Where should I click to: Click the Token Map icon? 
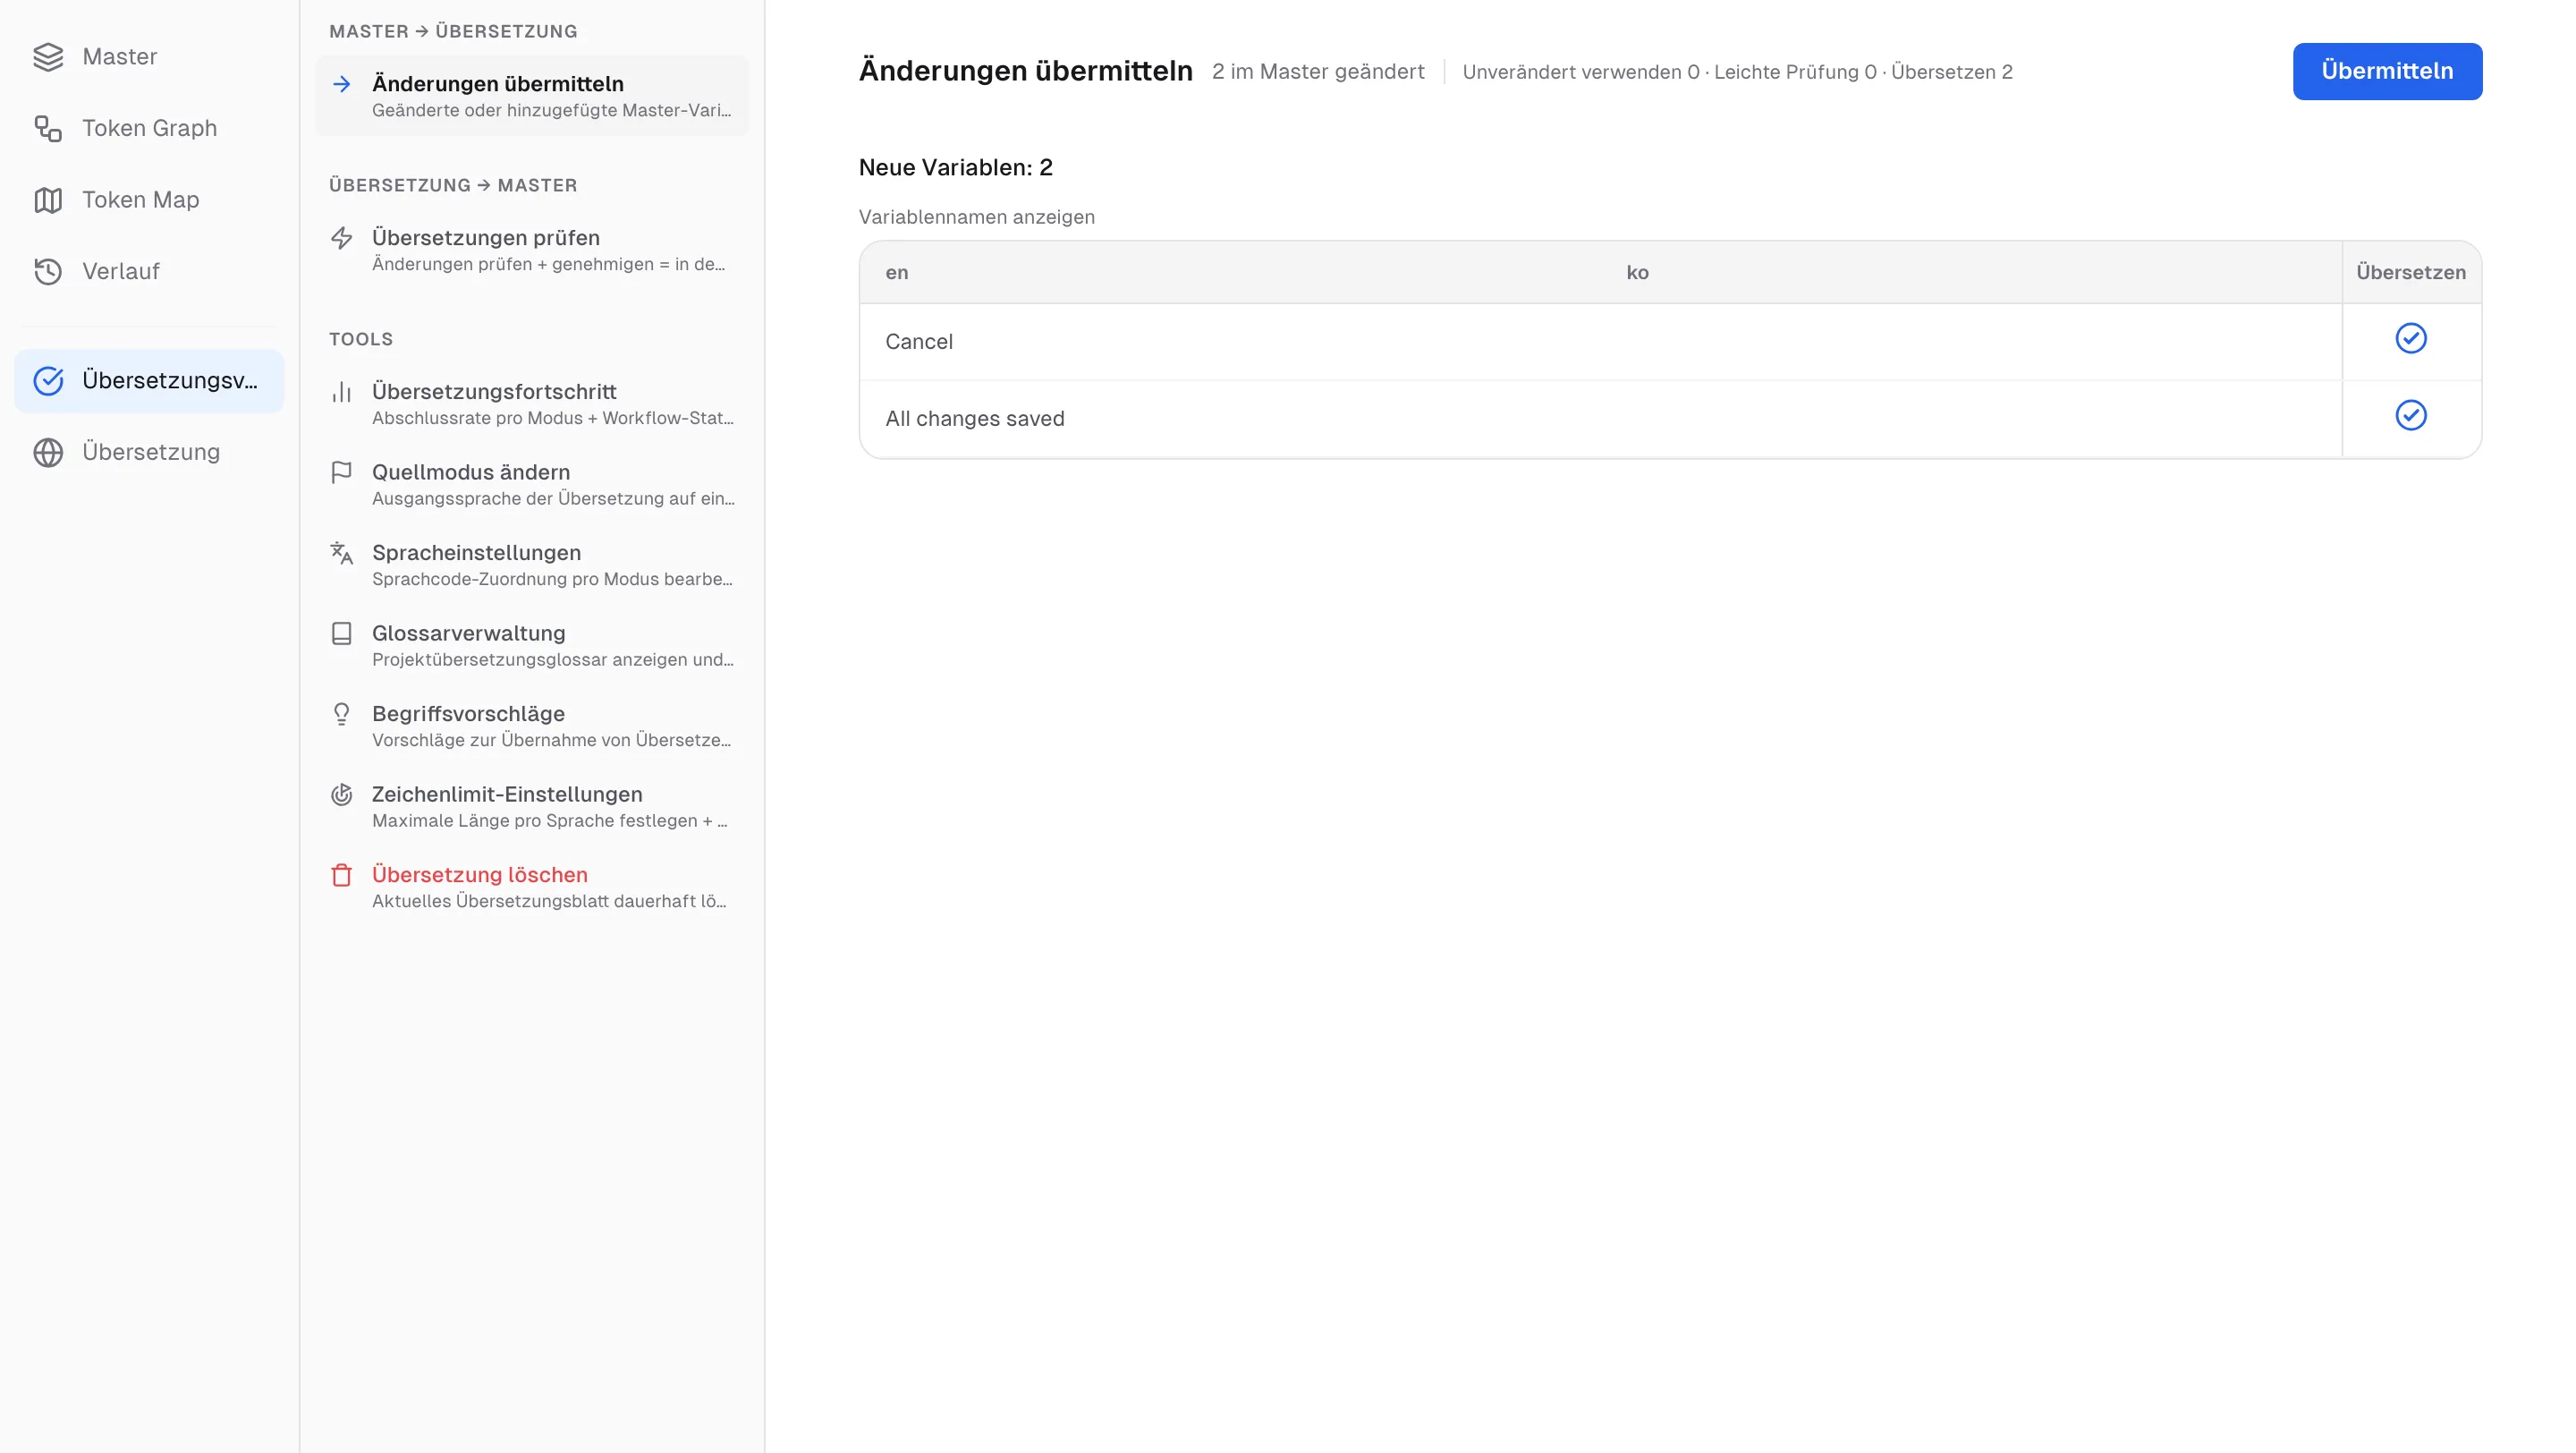(x=48, y=200)
